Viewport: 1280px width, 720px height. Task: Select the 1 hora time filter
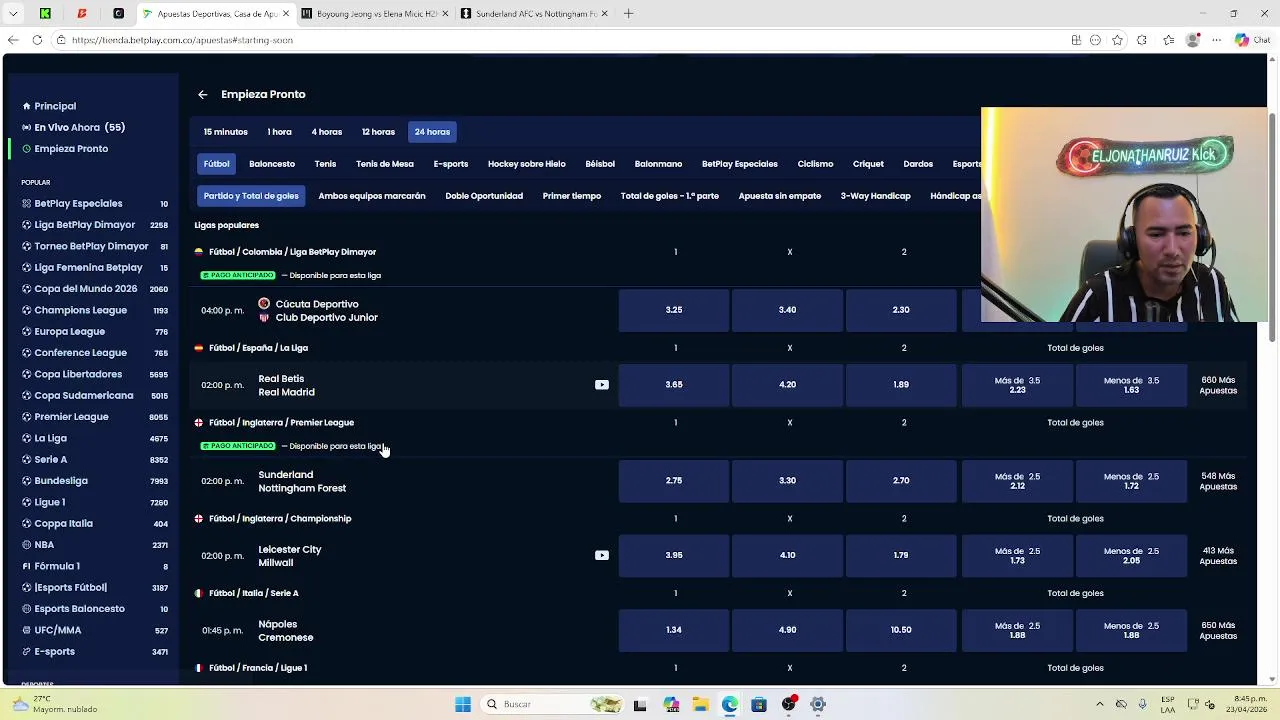click(279, 132)
